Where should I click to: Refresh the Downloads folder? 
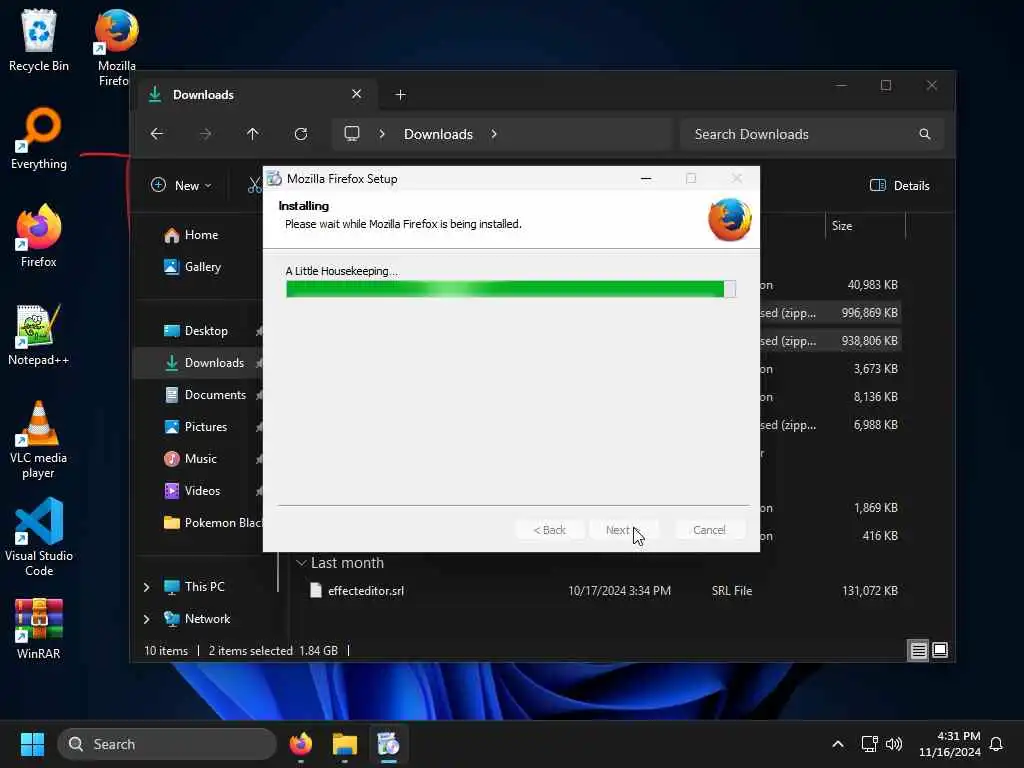pyautogui.click(x=301, y=134)
